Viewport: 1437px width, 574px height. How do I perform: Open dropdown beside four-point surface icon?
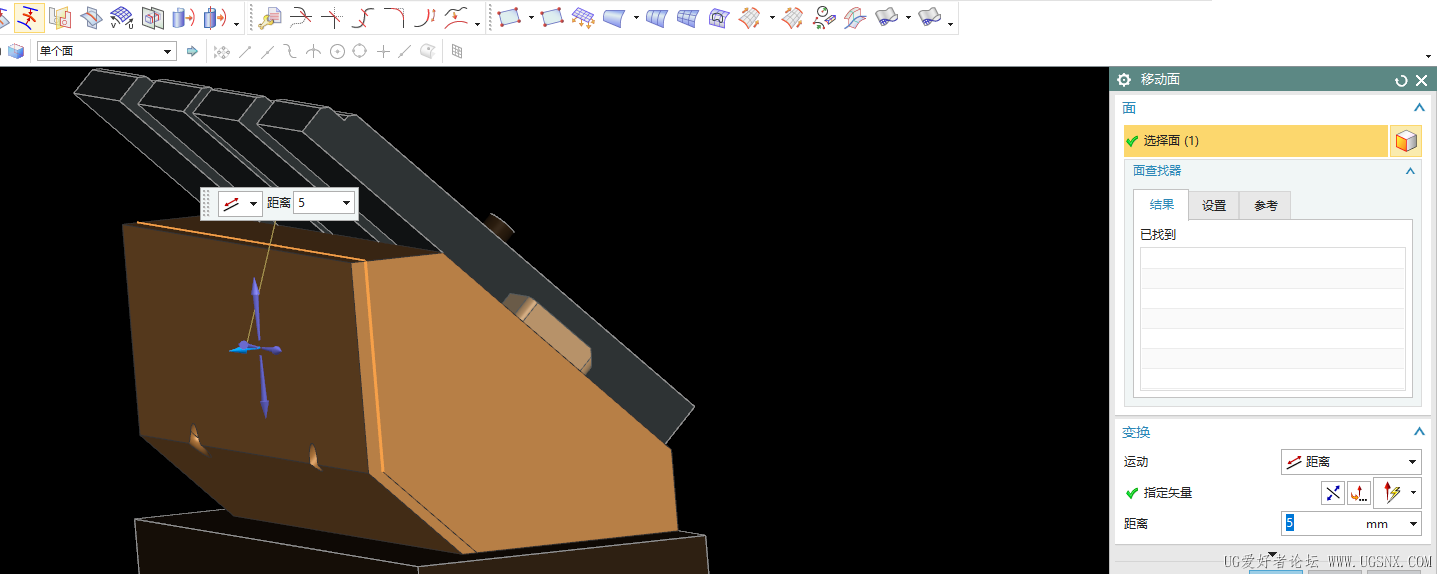[530, 18]
